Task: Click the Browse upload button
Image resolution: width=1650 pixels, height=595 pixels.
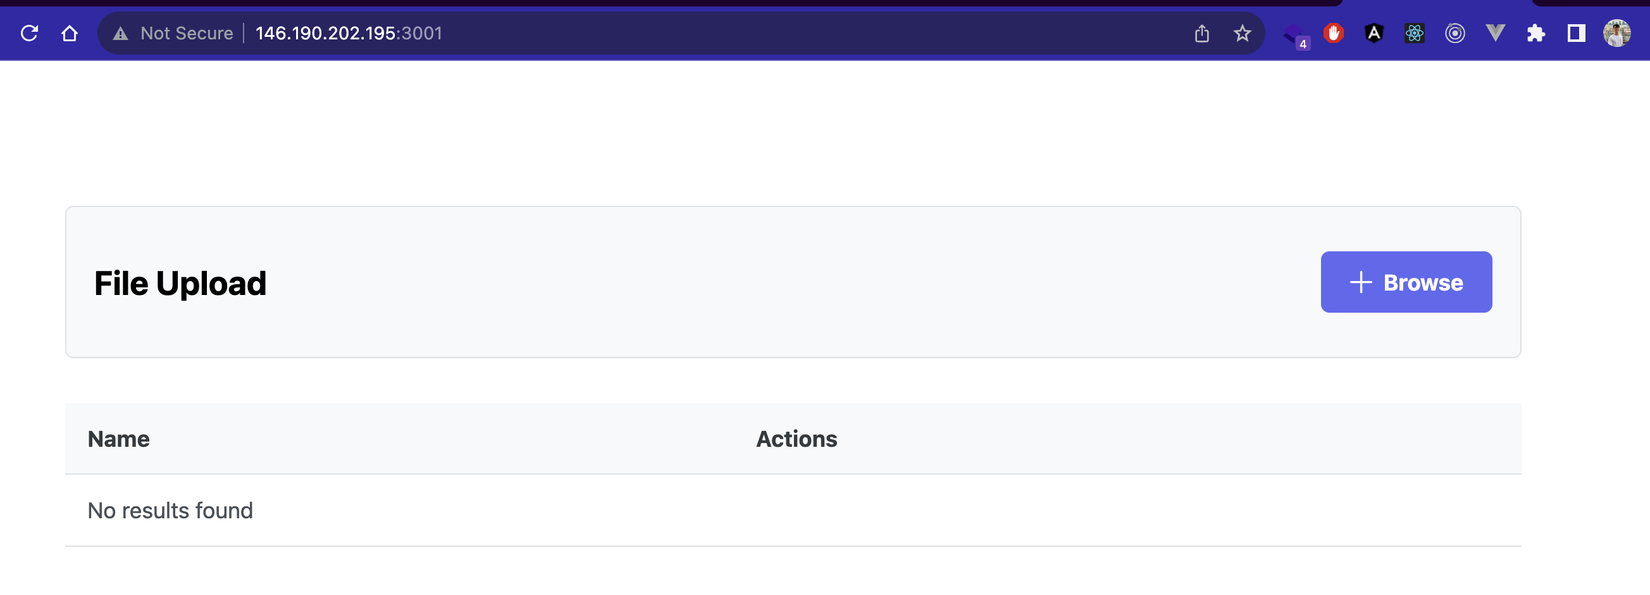Action: pos(1405,282)
